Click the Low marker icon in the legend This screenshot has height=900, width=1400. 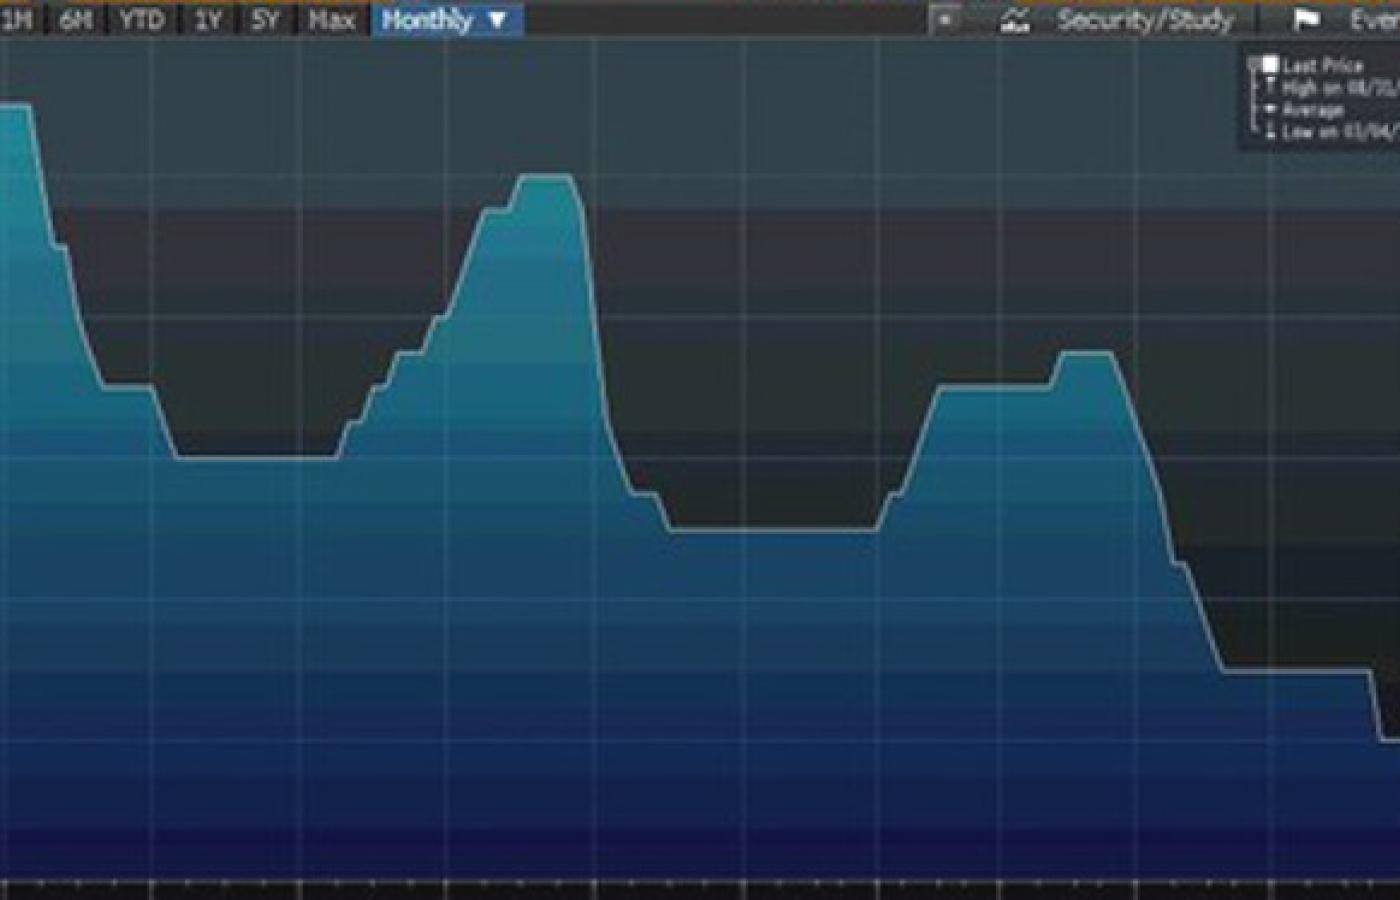pos(1270,131)
